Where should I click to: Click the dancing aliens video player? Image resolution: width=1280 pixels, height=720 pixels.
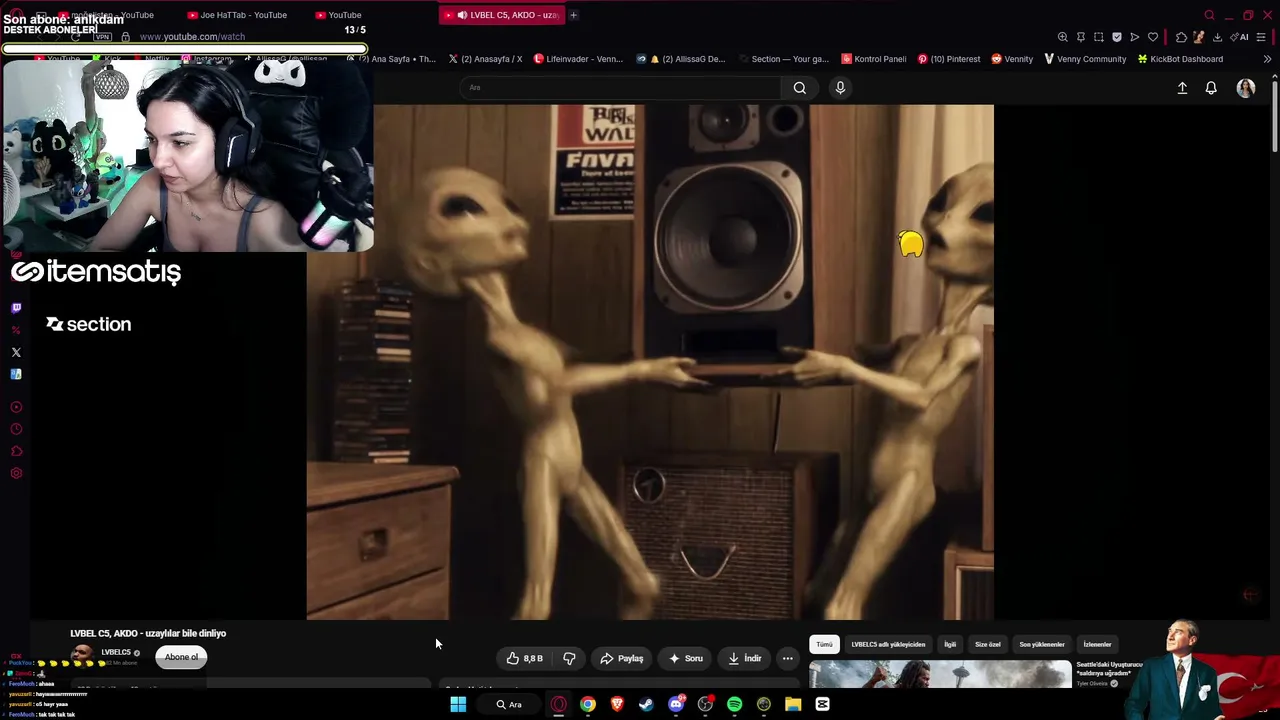tap(650, 362)
